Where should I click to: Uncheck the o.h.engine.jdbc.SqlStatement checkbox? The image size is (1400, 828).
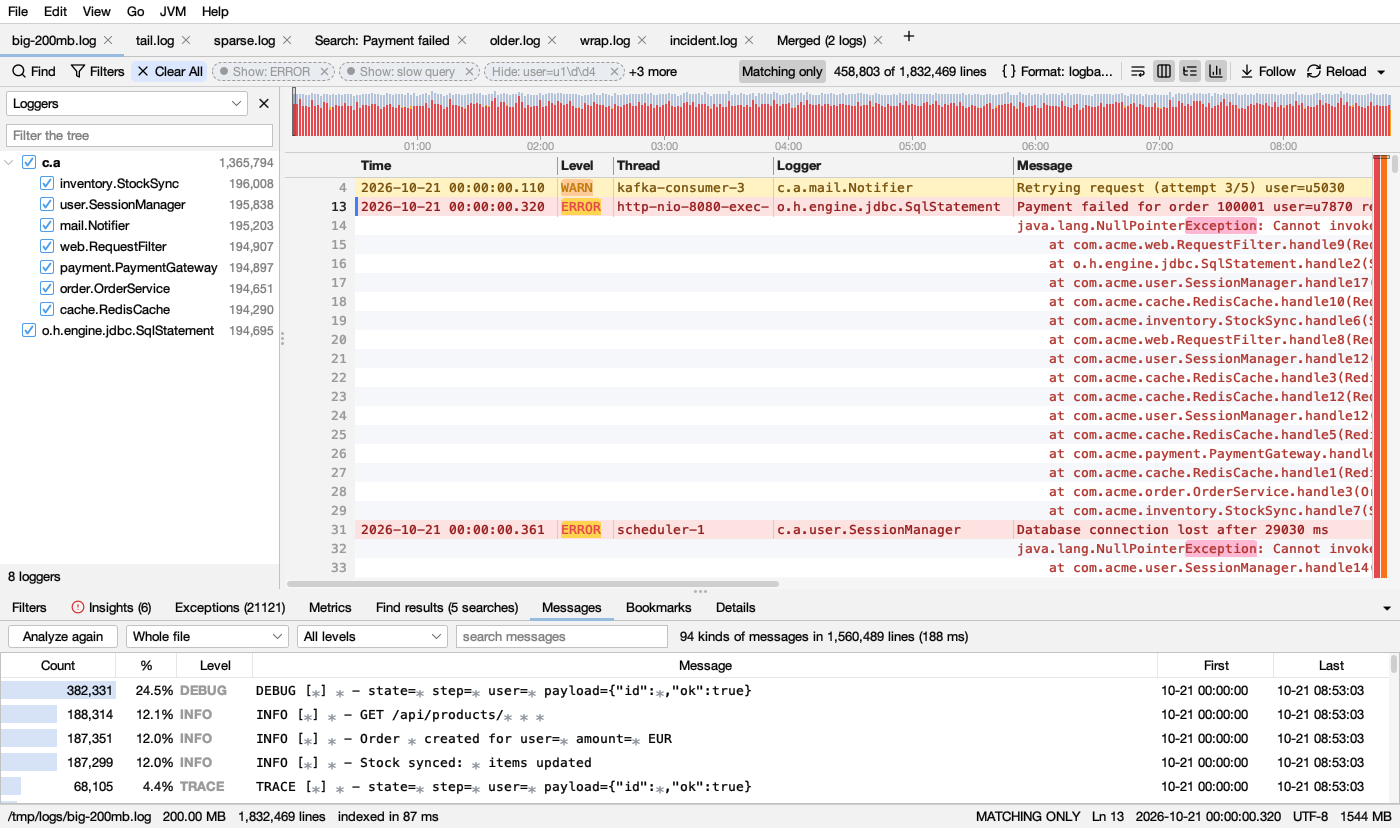[x=29, y=330]
